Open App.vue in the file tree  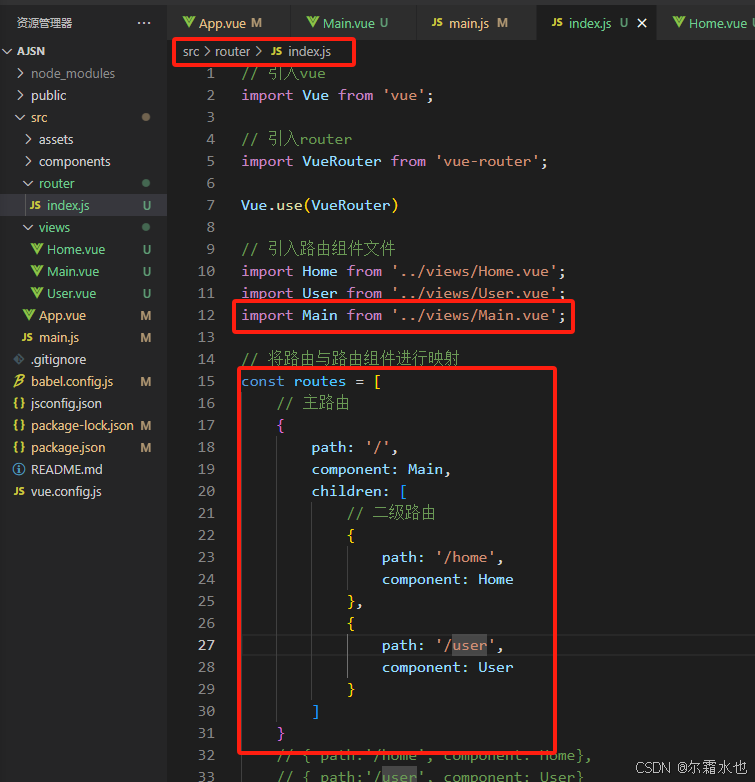coord(83,315)
